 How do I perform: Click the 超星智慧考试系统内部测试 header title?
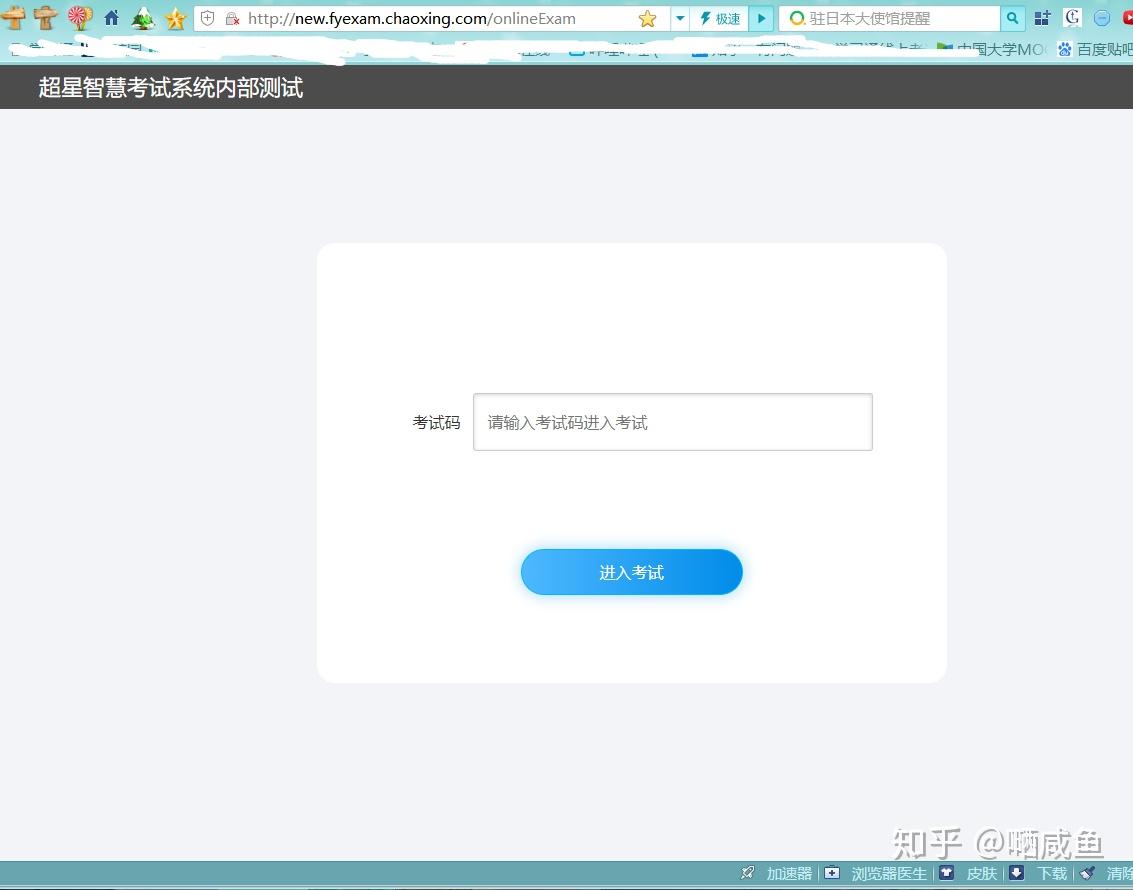coord(171,87)
